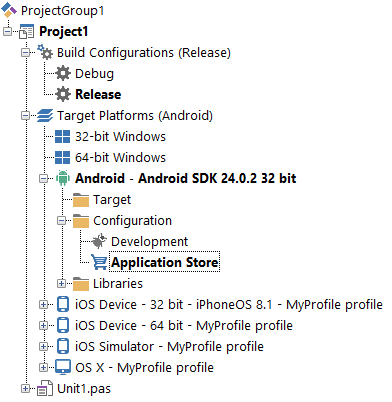Collapse the Configuration folder node

[61, 221]
